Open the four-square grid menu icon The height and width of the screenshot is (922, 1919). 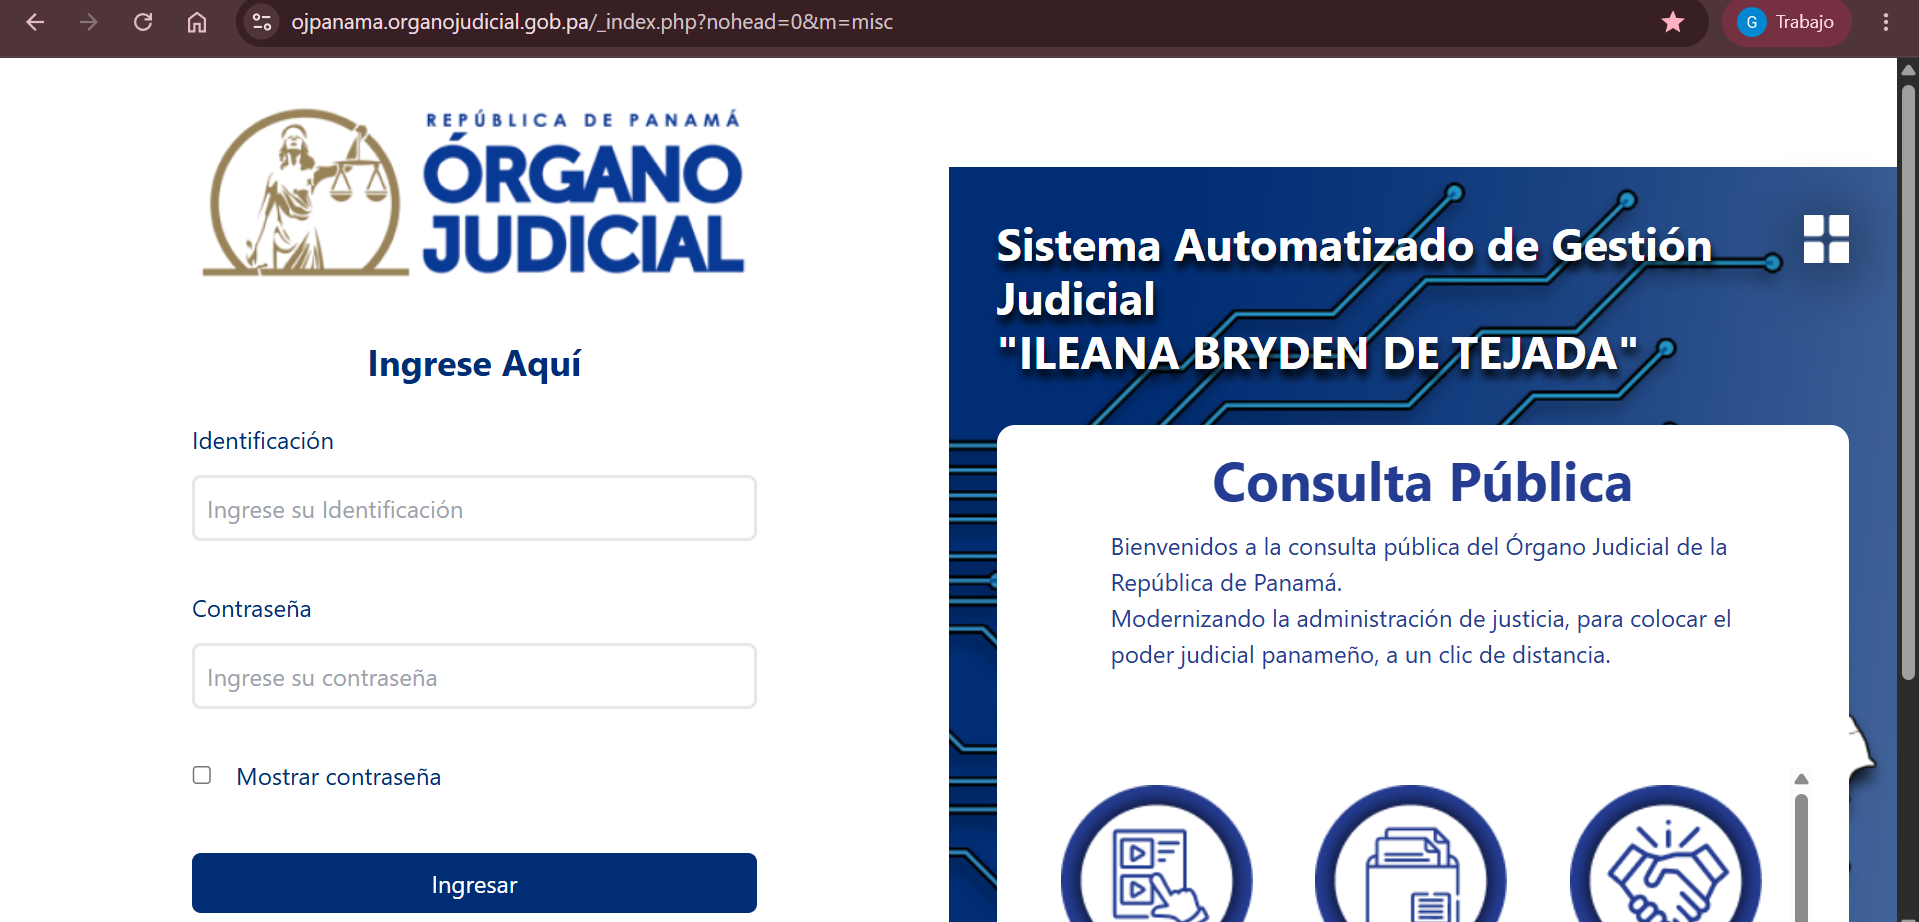click(x=1826, y=239)
